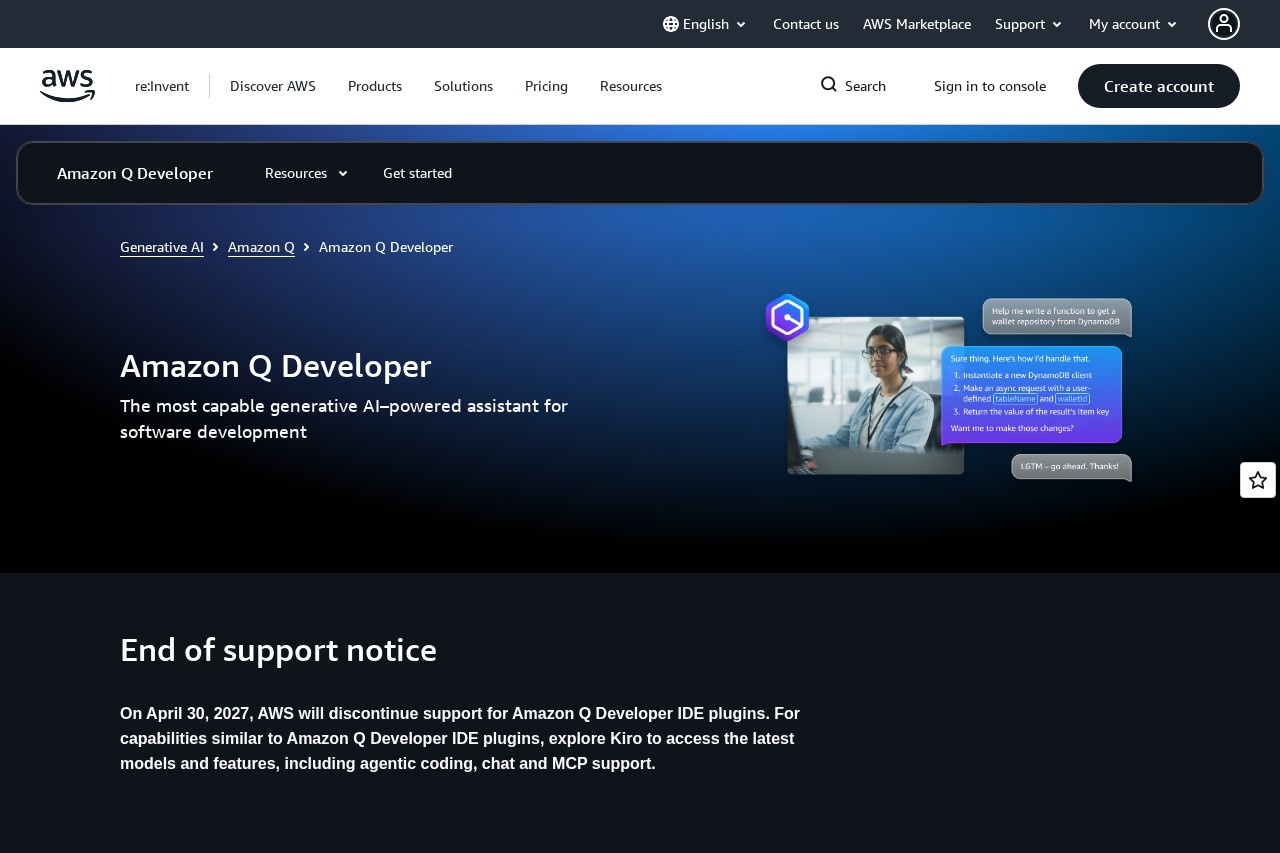The image size is (1280, 853).
Task: Click the star feedback icon
Action: pos(1258,480)
